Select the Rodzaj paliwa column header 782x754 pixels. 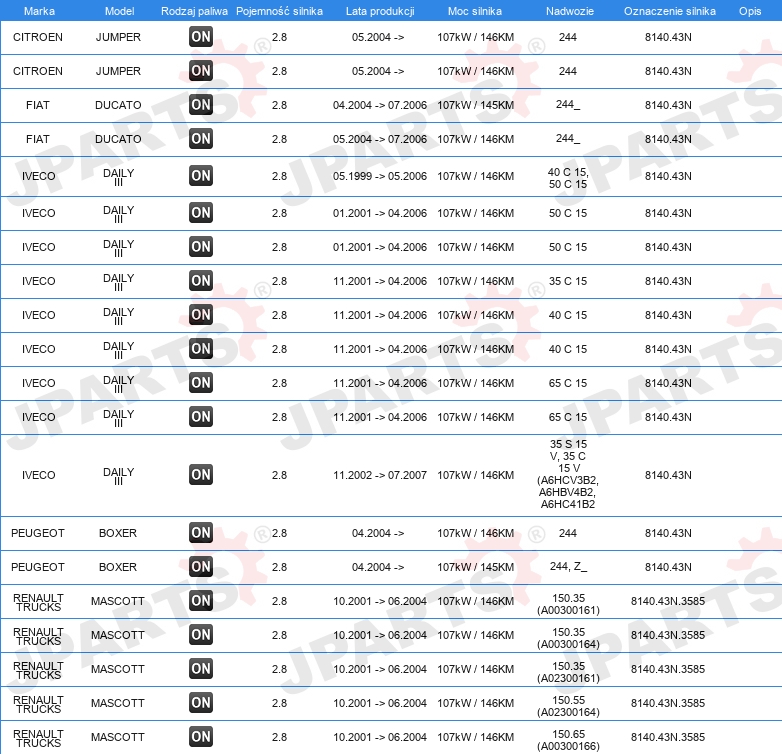pos(194,11)
